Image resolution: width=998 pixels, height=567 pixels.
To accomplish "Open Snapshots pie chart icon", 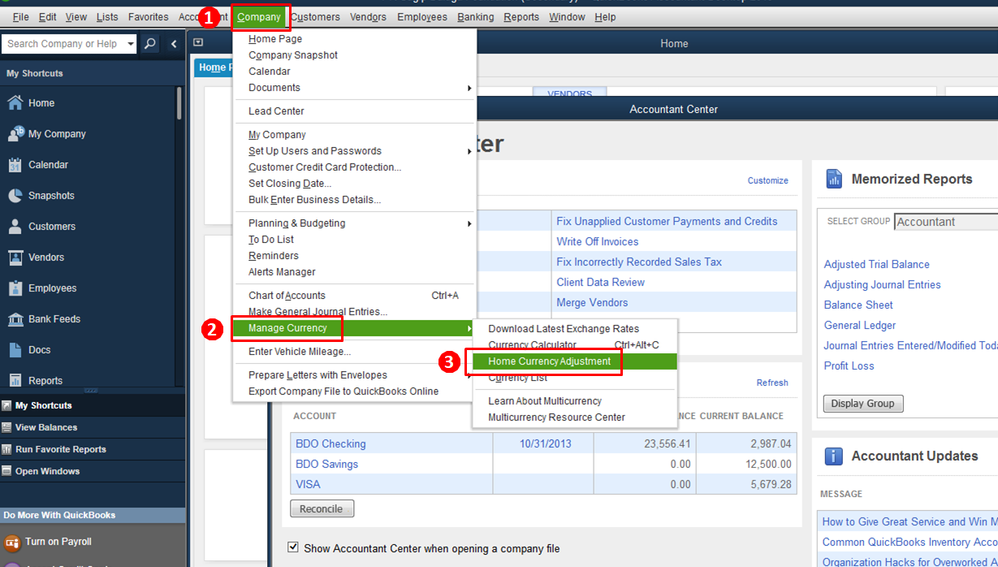I will coord(15,195).
